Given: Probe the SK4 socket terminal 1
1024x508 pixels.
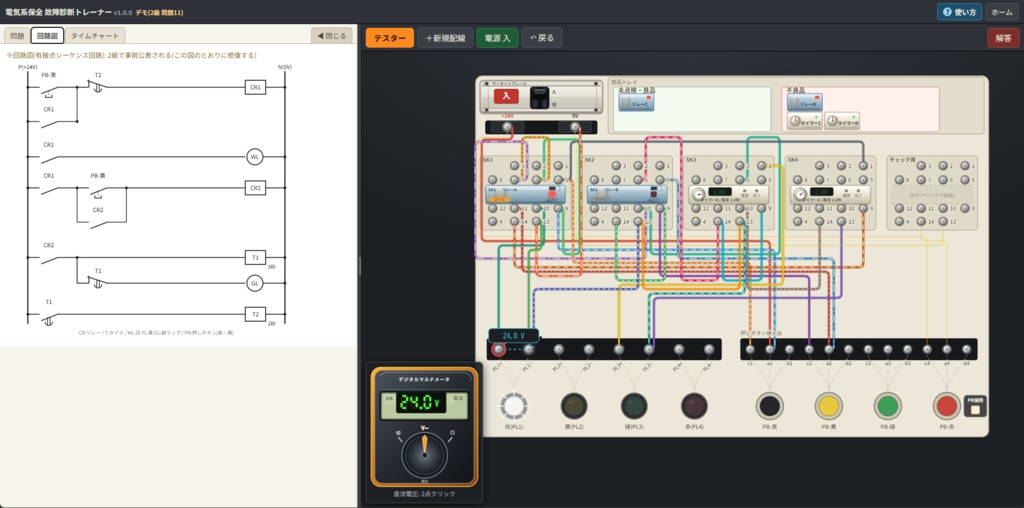Looking at the screenshot, I should pos(863,166).
